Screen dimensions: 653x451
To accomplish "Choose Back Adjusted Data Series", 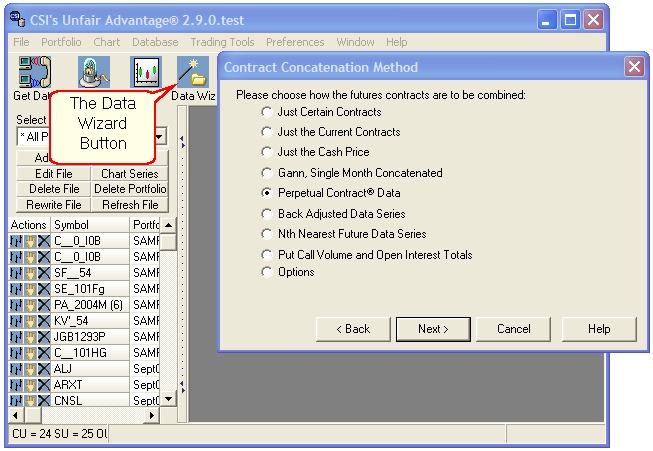I will (267, 214).
